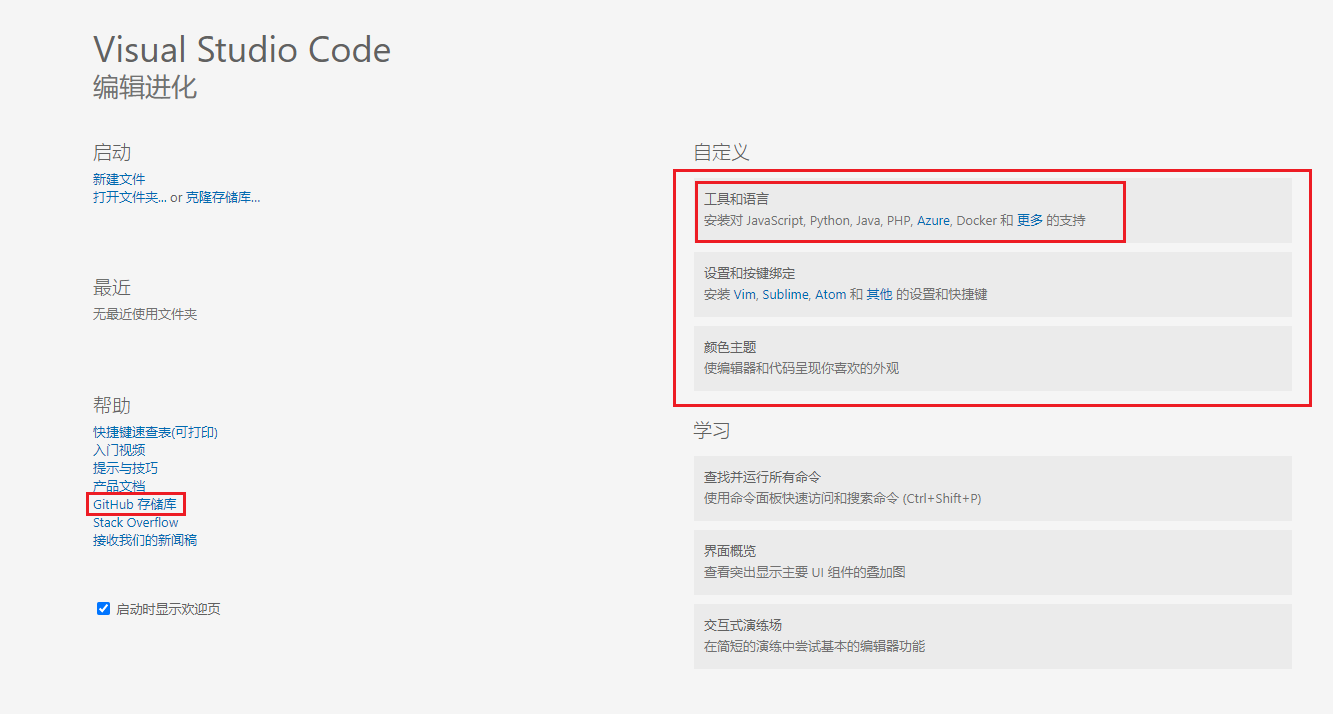Open the 产品文档 link
This screenshot has width=1333, height=714.
click(119, 486)
